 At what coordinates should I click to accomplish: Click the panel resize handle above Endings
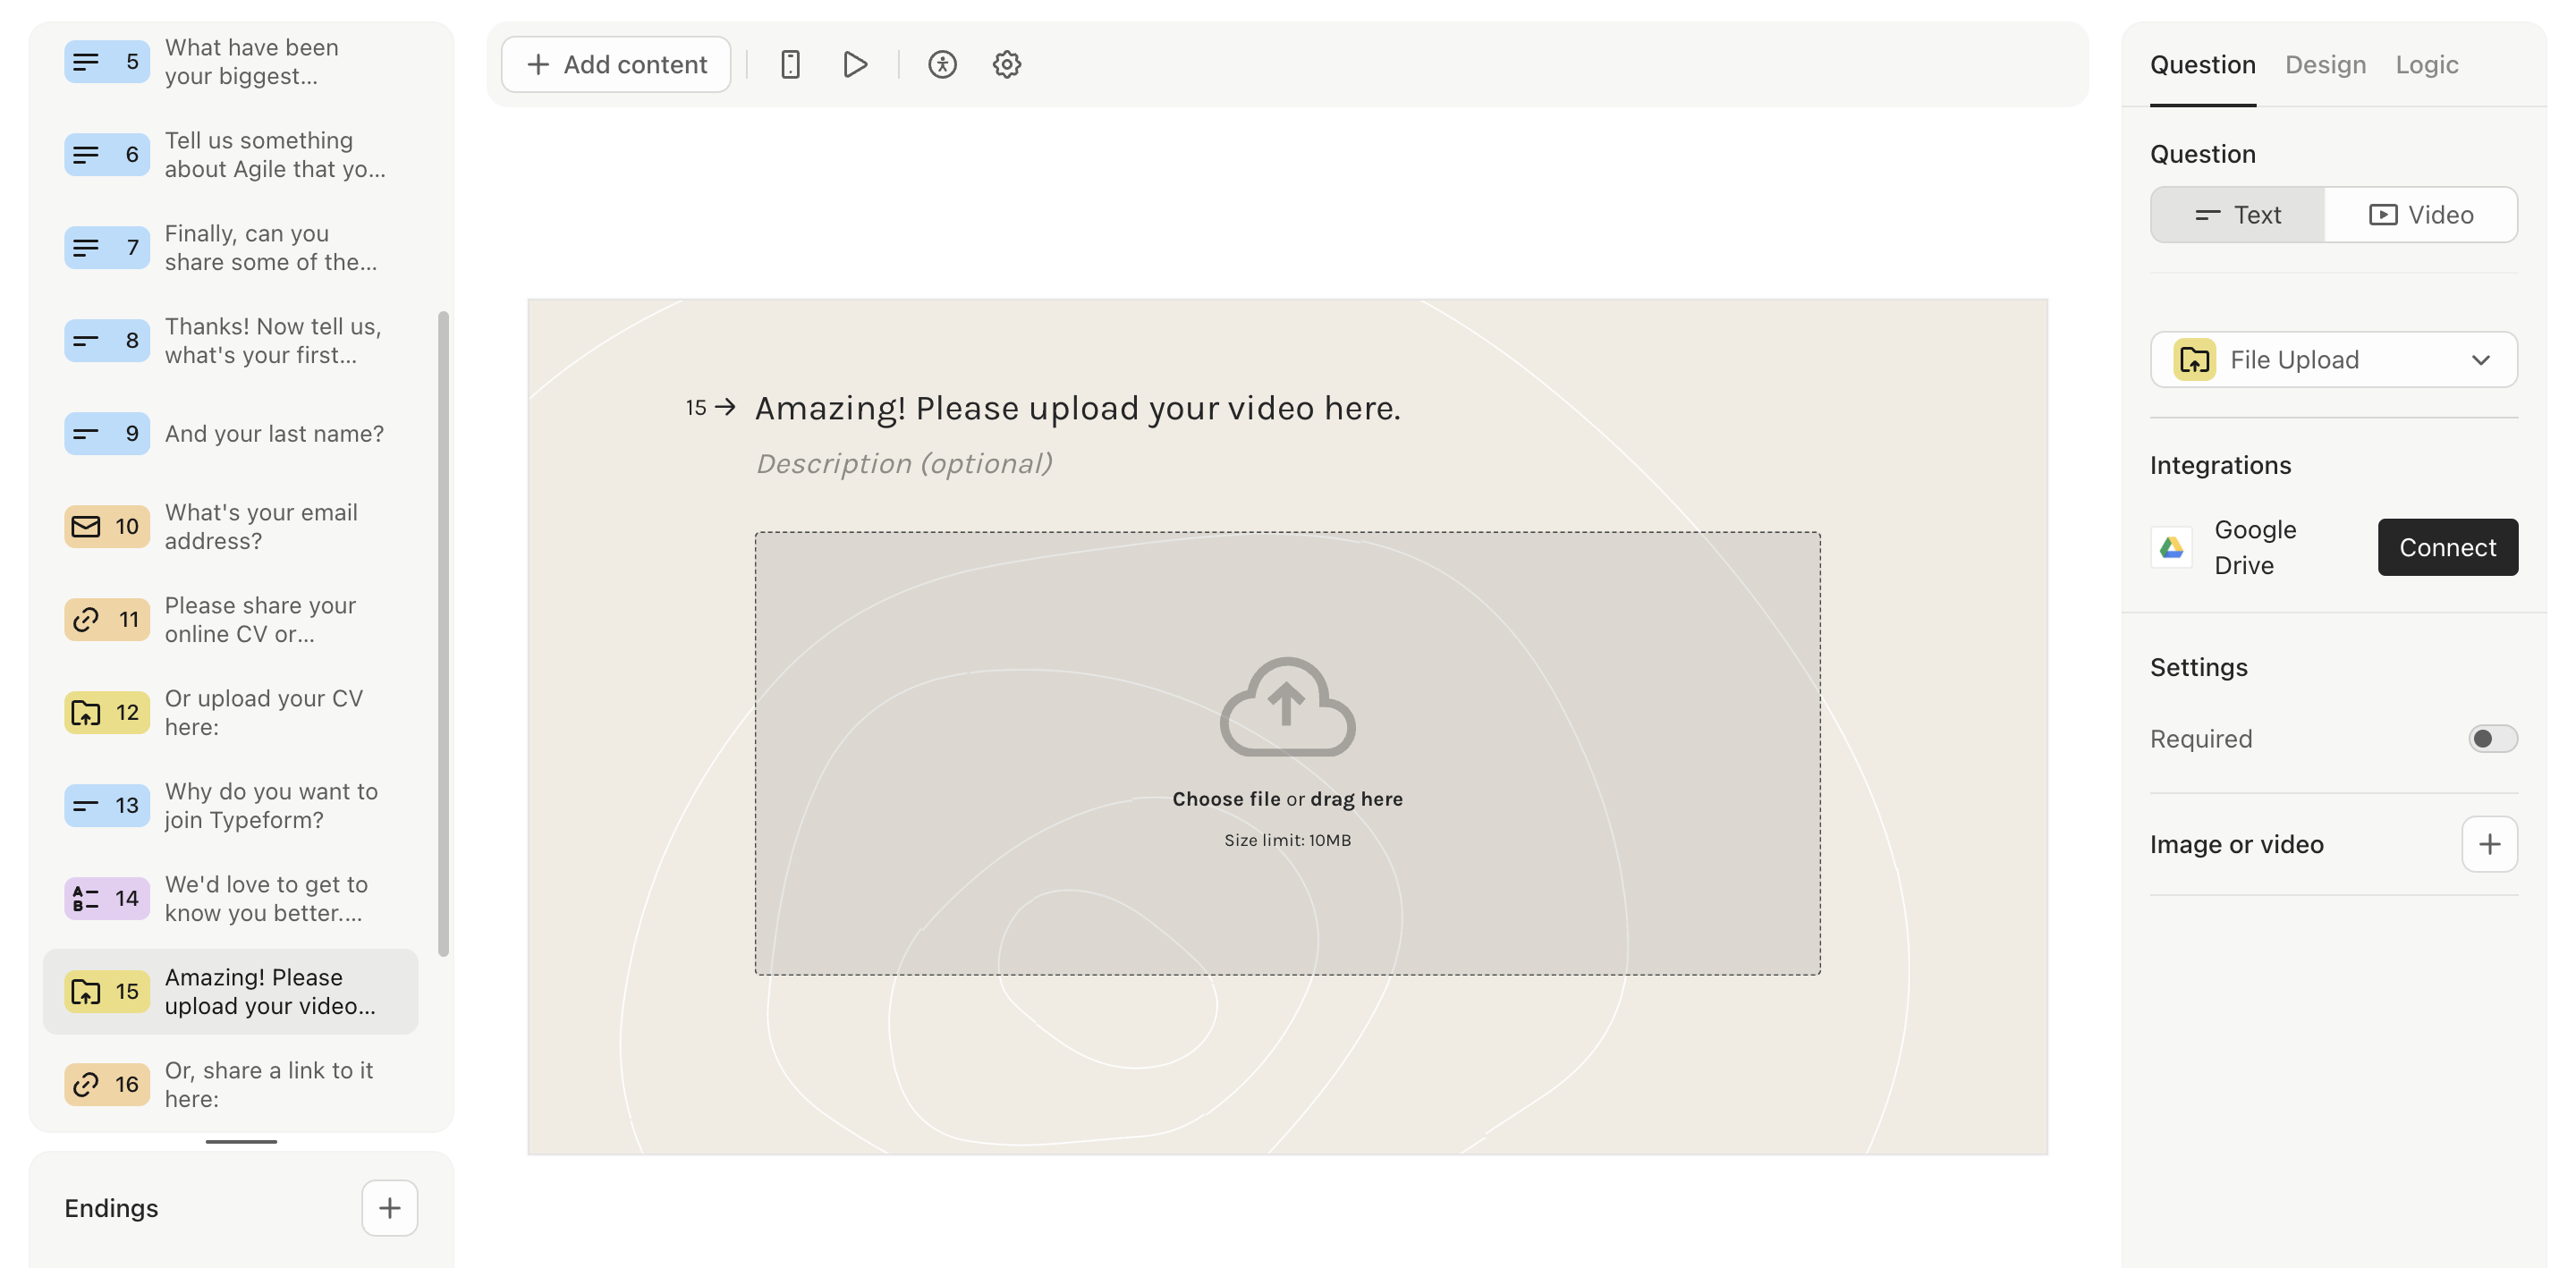tap(241, 1141)
